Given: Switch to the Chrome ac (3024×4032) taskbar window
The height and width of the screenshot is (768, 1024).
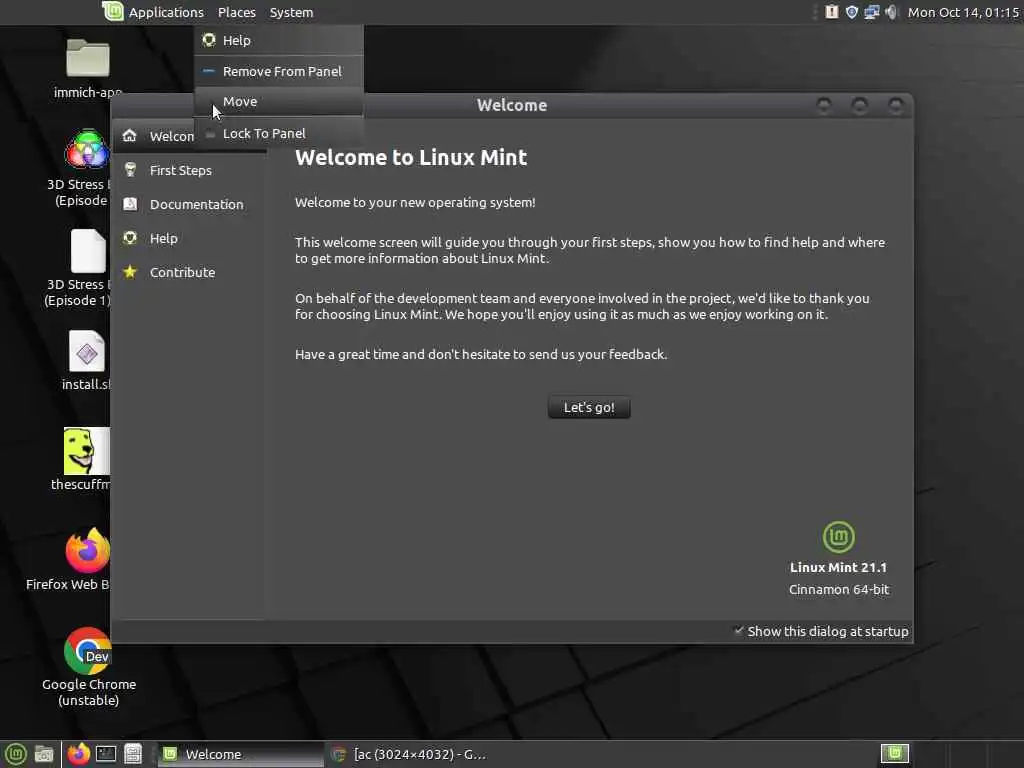Looking at the screenshot, I should pos(409,754).
